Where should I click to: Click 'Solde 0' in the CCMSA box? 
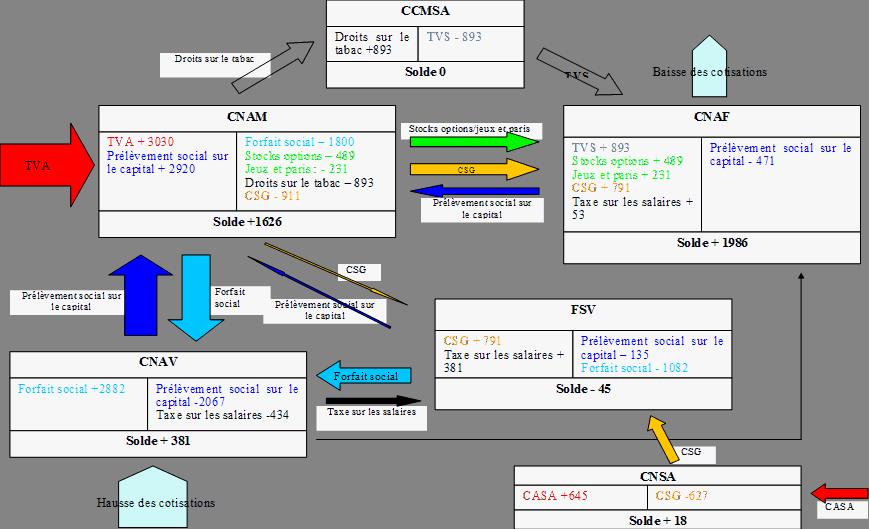pyautogui.click(x=425, y=72)
